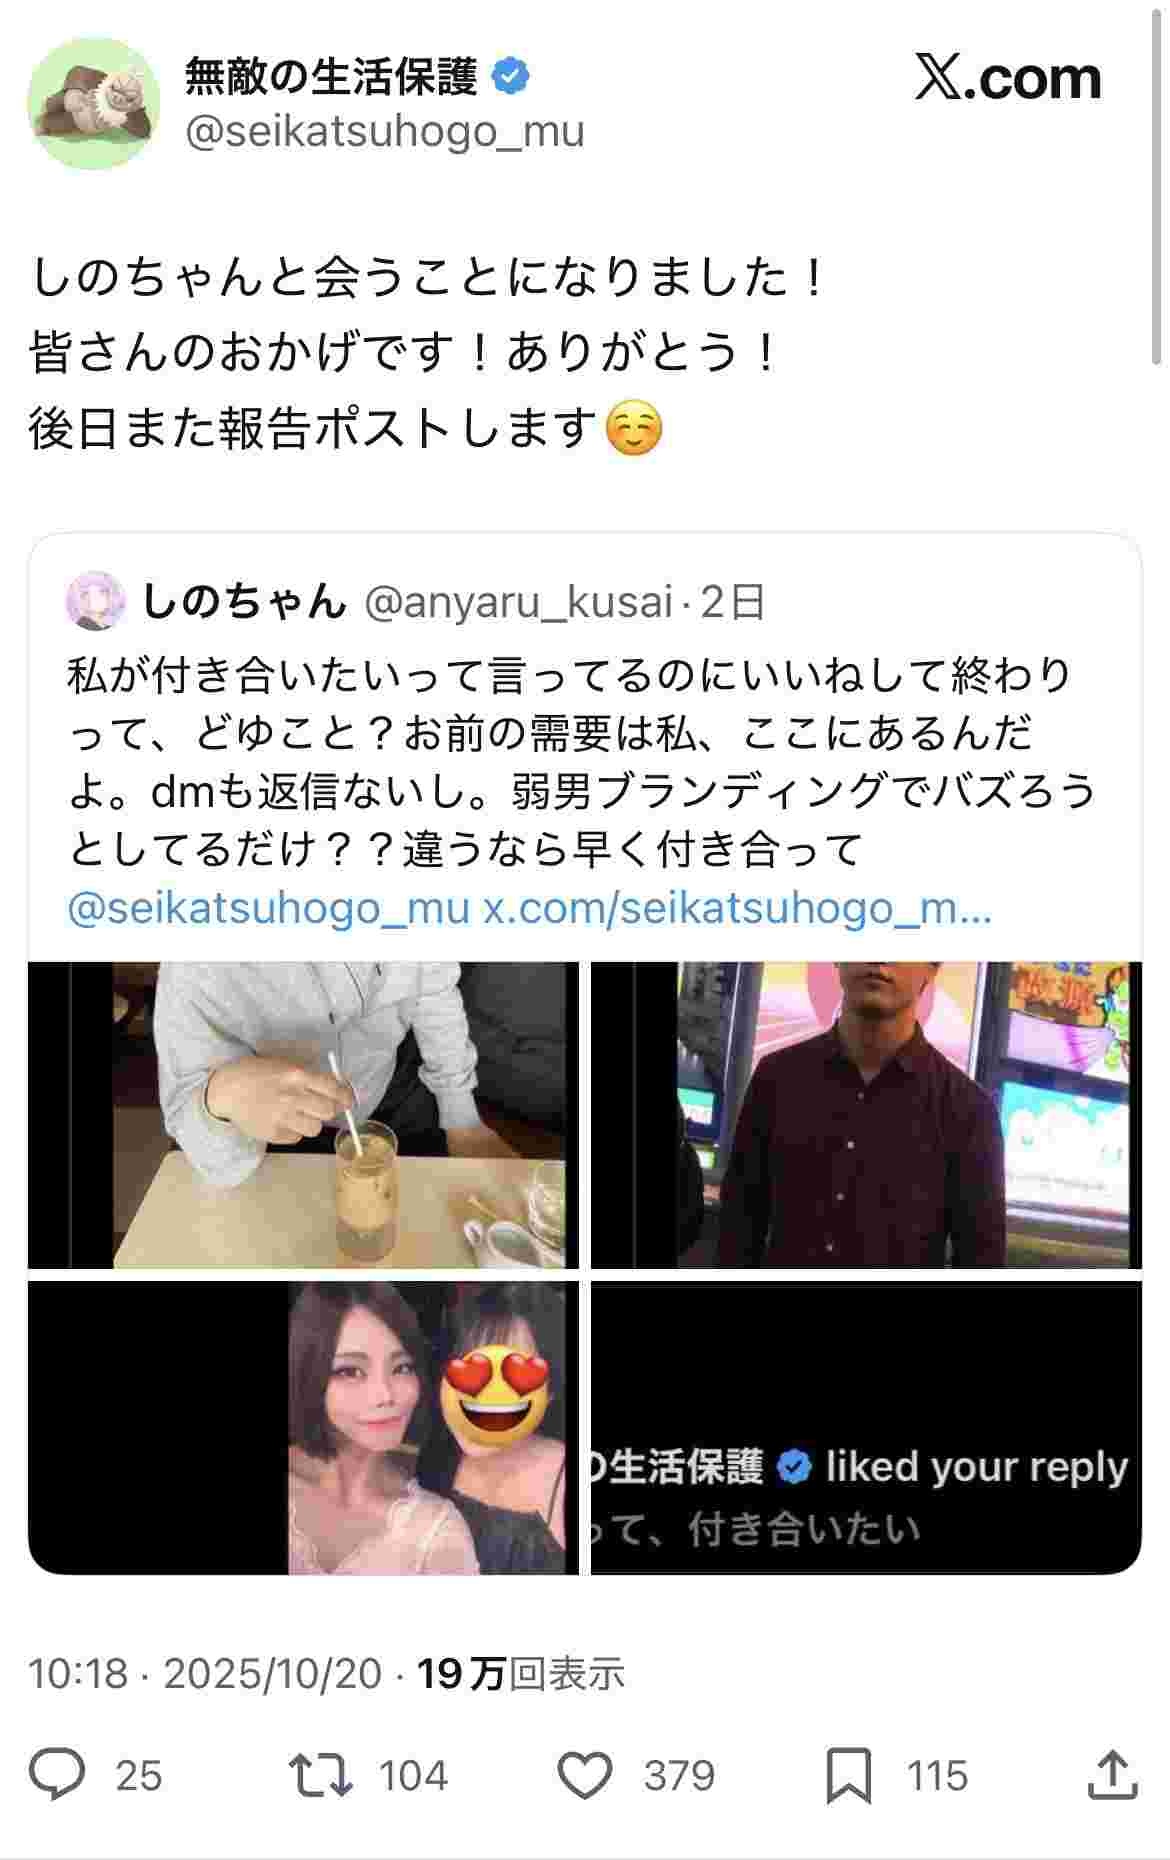Click the @seikatsuhogo_mu handle under the author name
The height and width of the screenshot is (1860, 1170).
[x=385, y=131]
